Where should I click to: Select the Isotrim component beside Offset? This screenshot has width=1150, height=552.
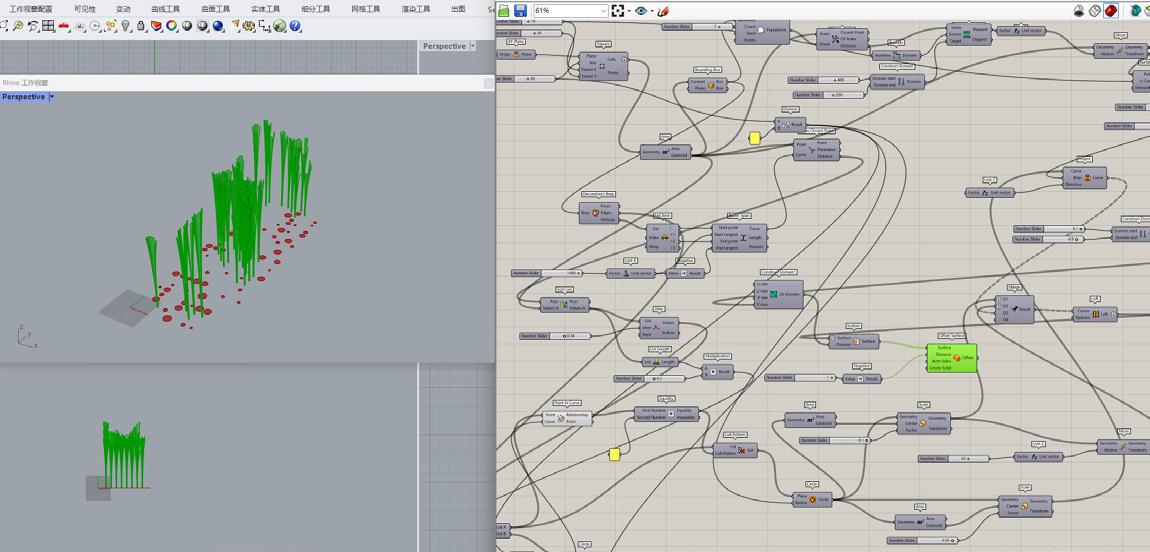click(854, 341)
